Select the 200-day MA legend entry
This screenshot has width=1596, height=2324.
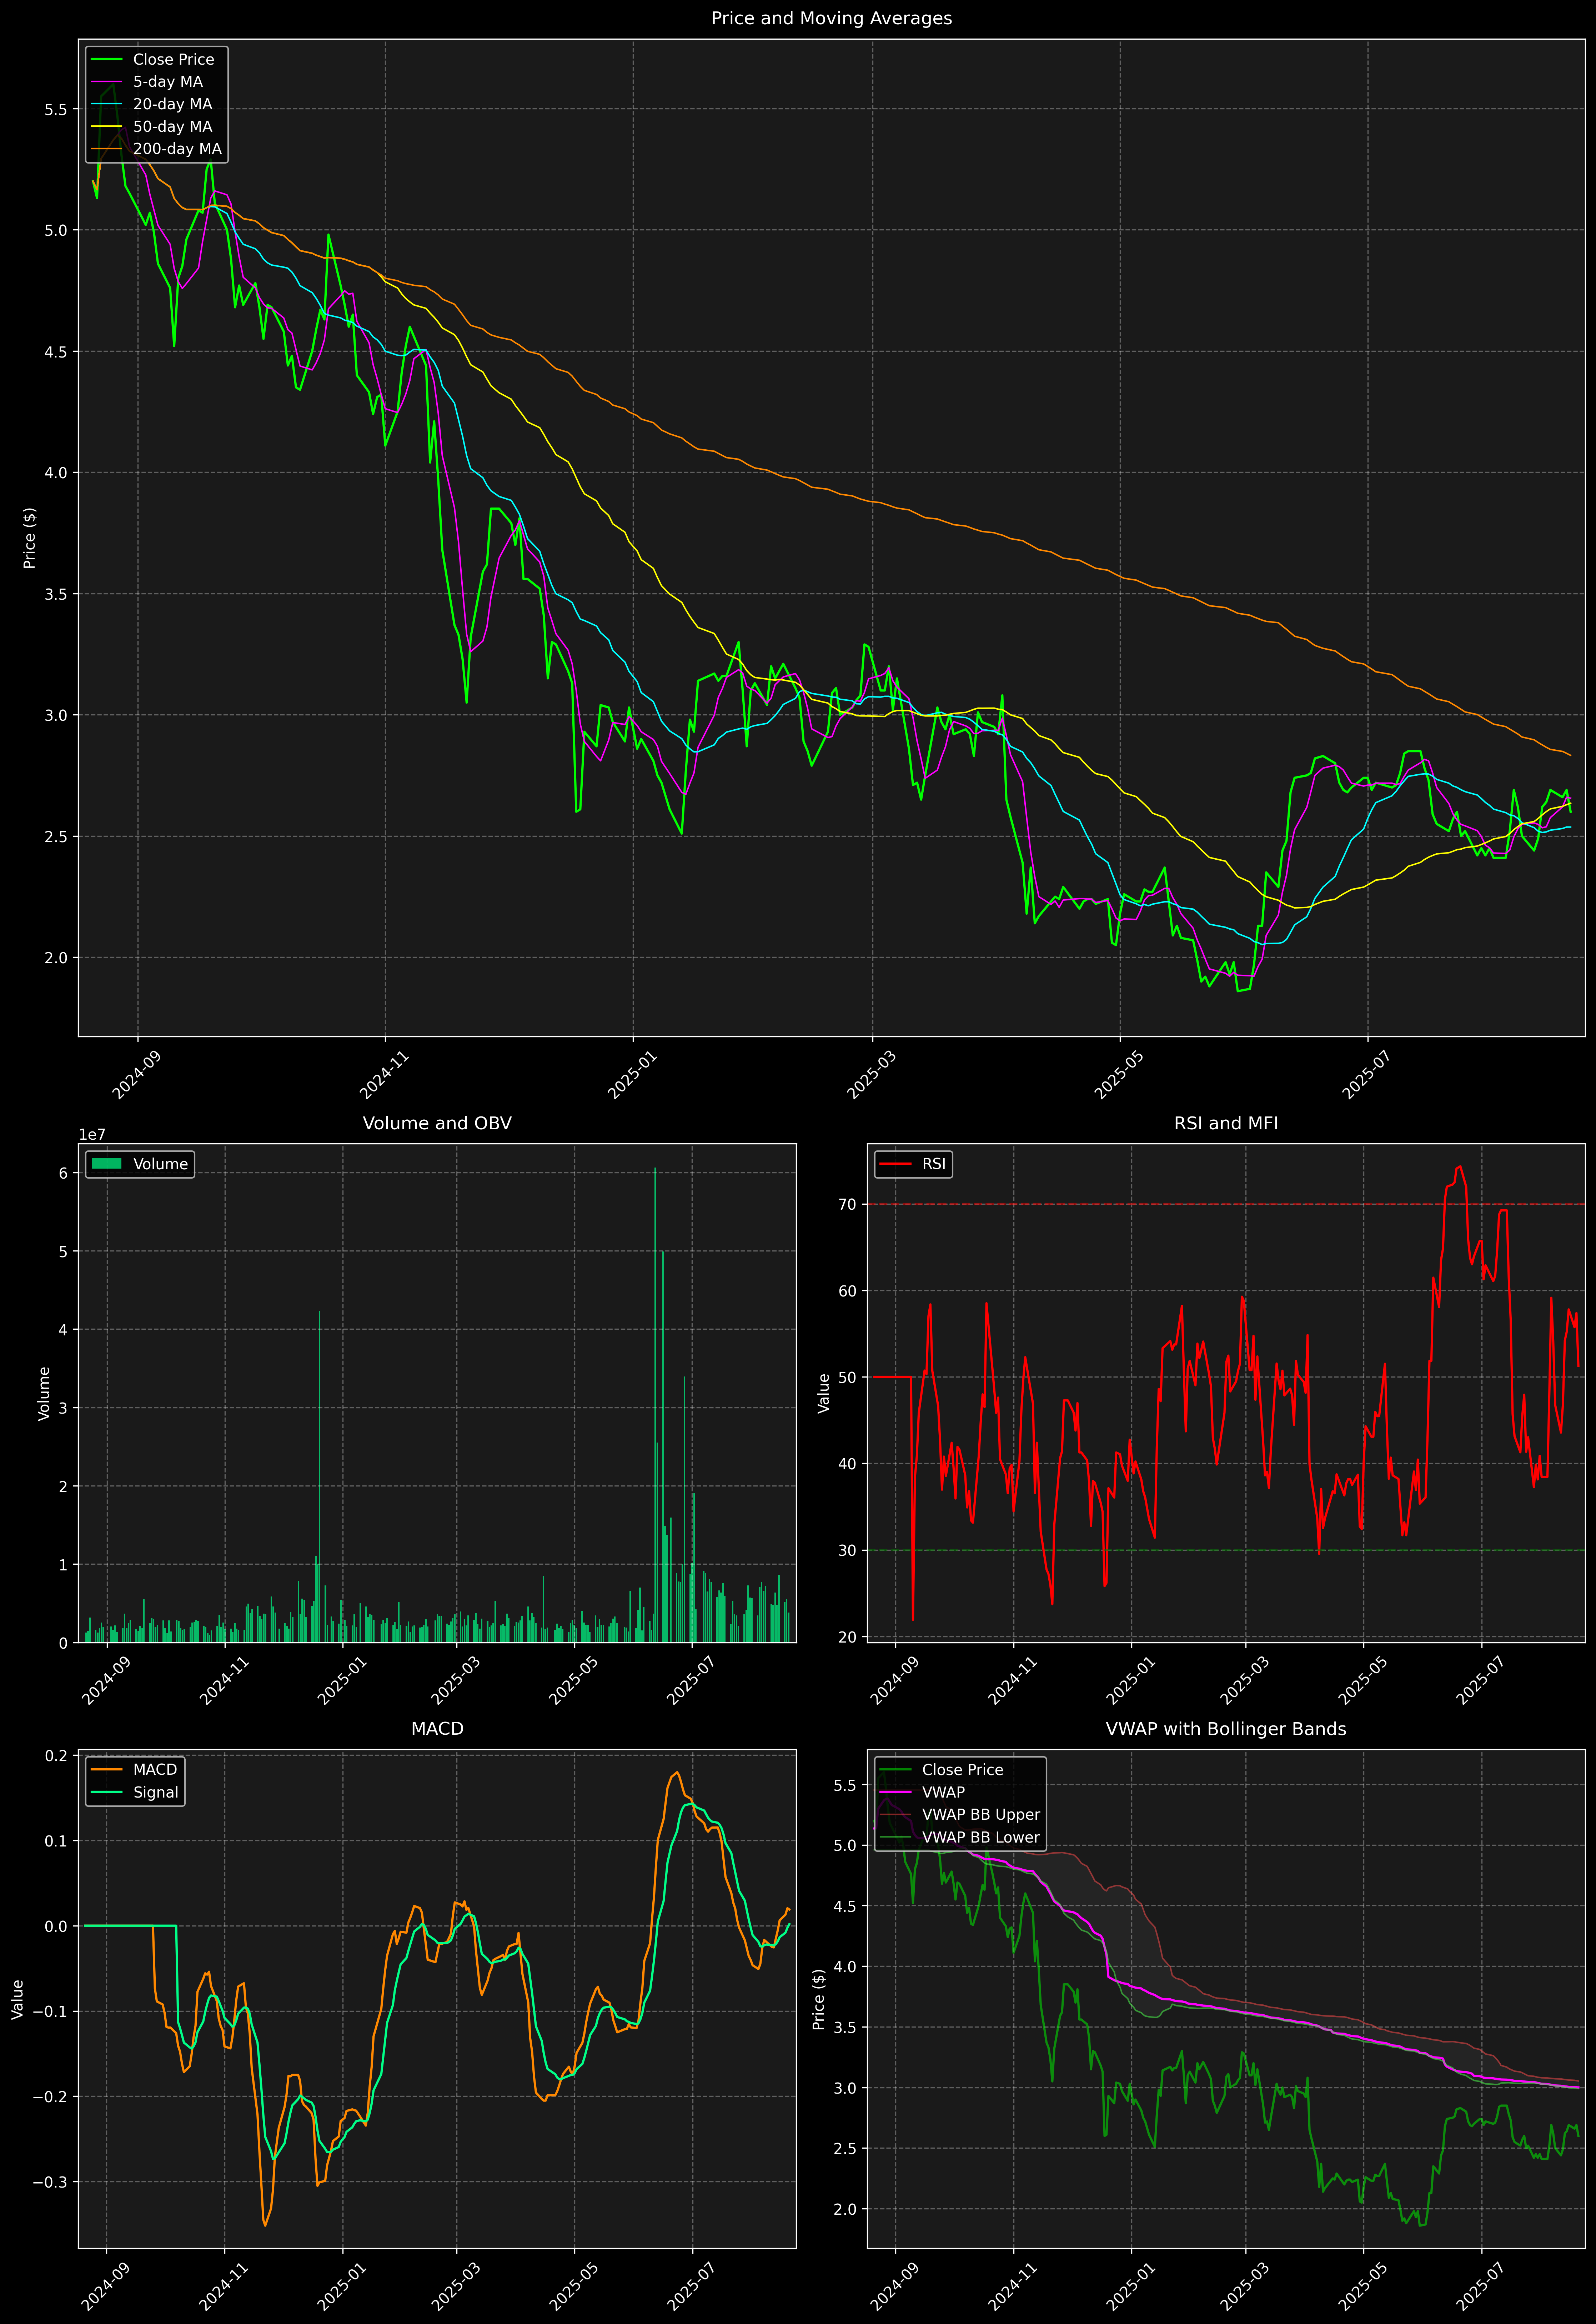click(177, 149)
